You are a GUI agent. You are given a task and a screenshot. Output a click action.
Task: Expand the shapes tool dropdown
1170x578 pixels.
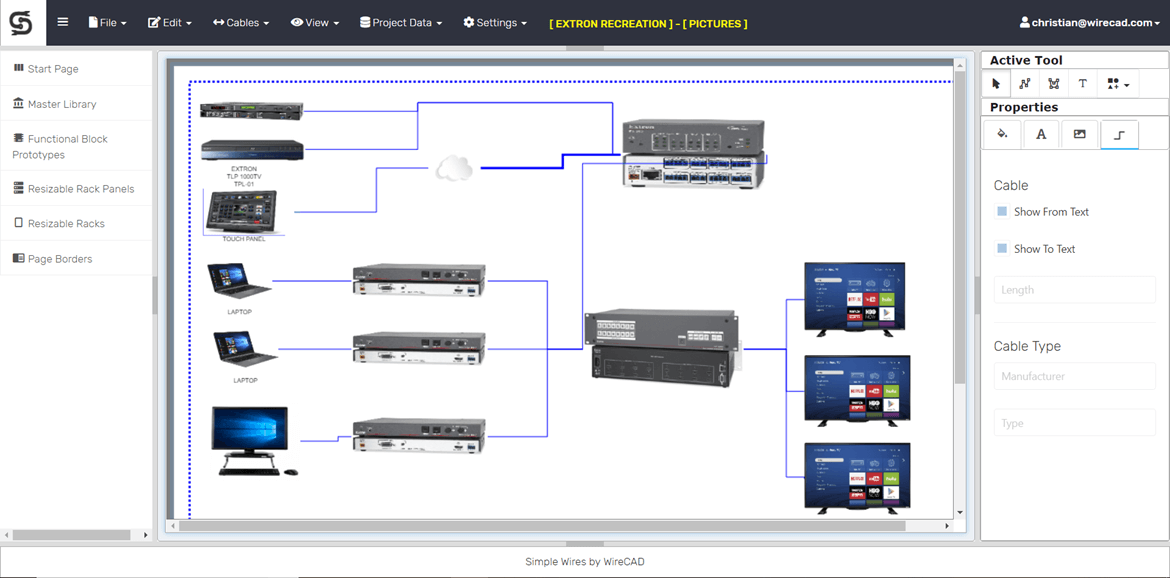1117,83
